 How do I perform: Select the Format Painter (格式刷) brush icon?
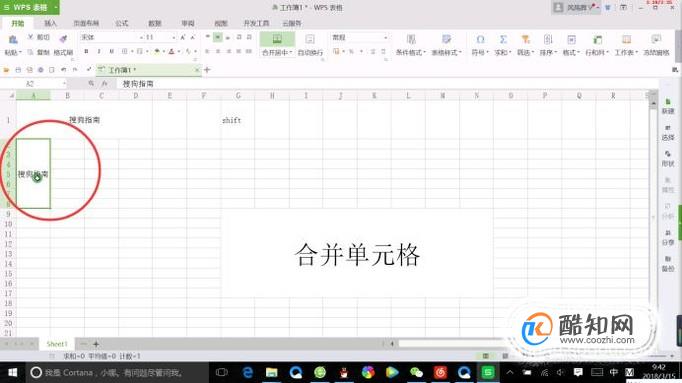point(63,39)
